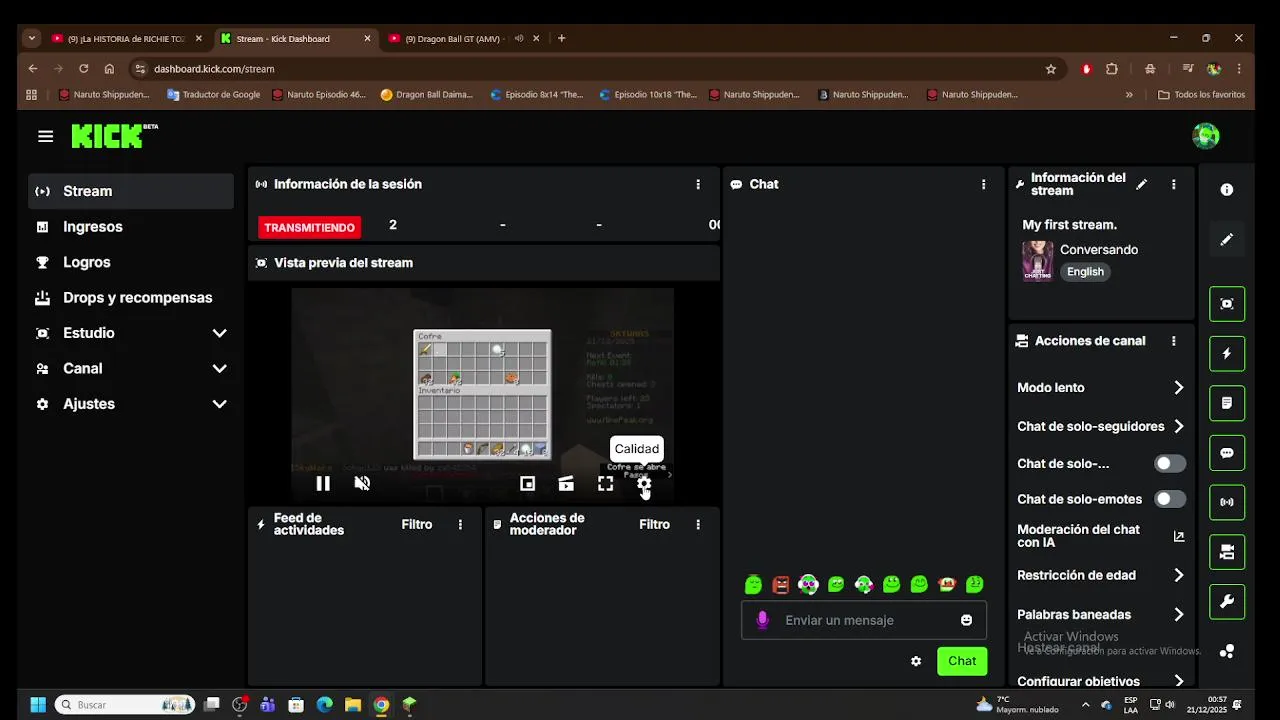Select Stream in the left navigation
Viewport: 1280px width, 720px height.
pyautogui.click(x=131, y=191)
